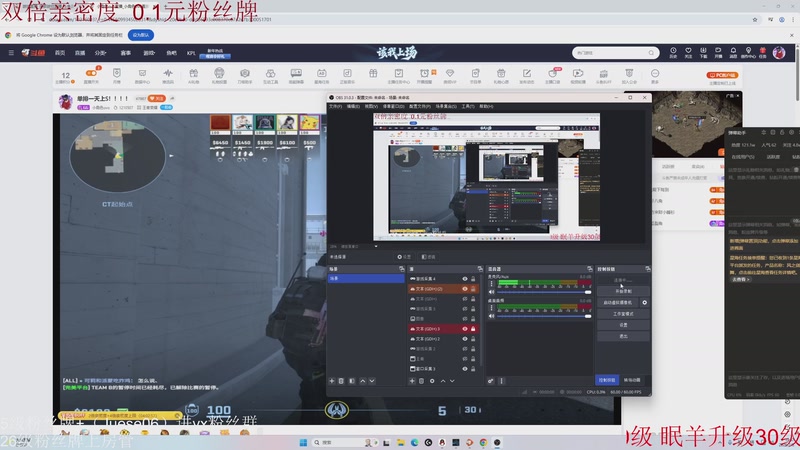
Task: Toggle visibility of 文本 (GDI+)(2) source
Action: click(x=465, y=289)
